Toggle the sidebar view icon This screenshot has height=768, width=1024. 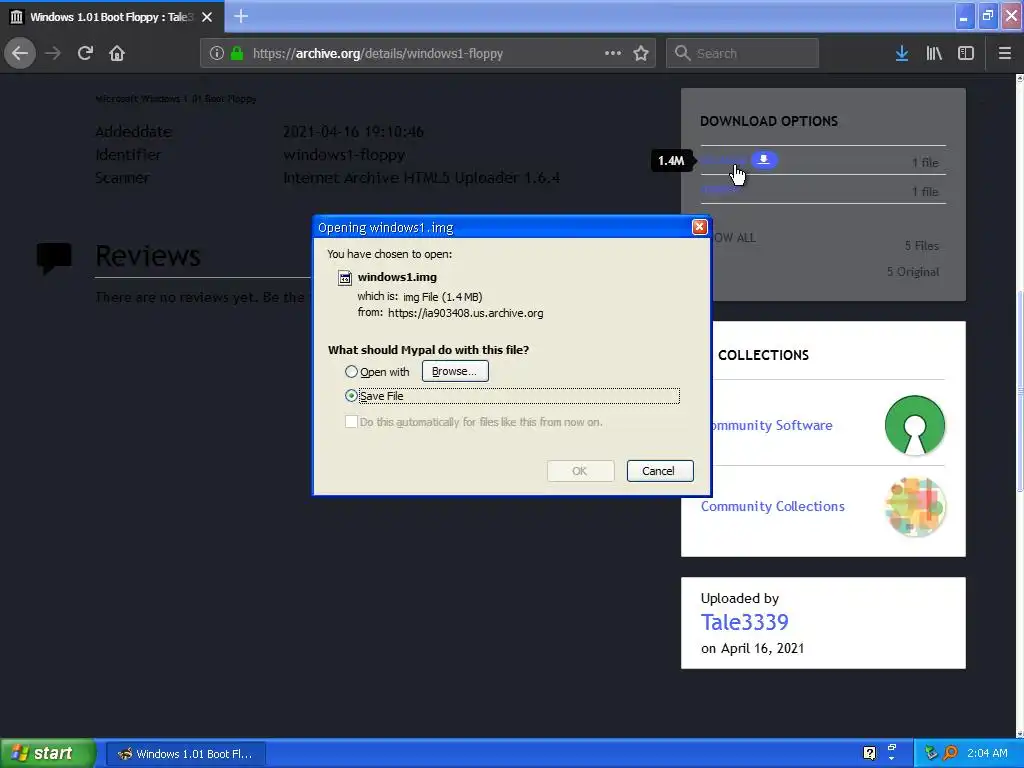pos(966,53)
